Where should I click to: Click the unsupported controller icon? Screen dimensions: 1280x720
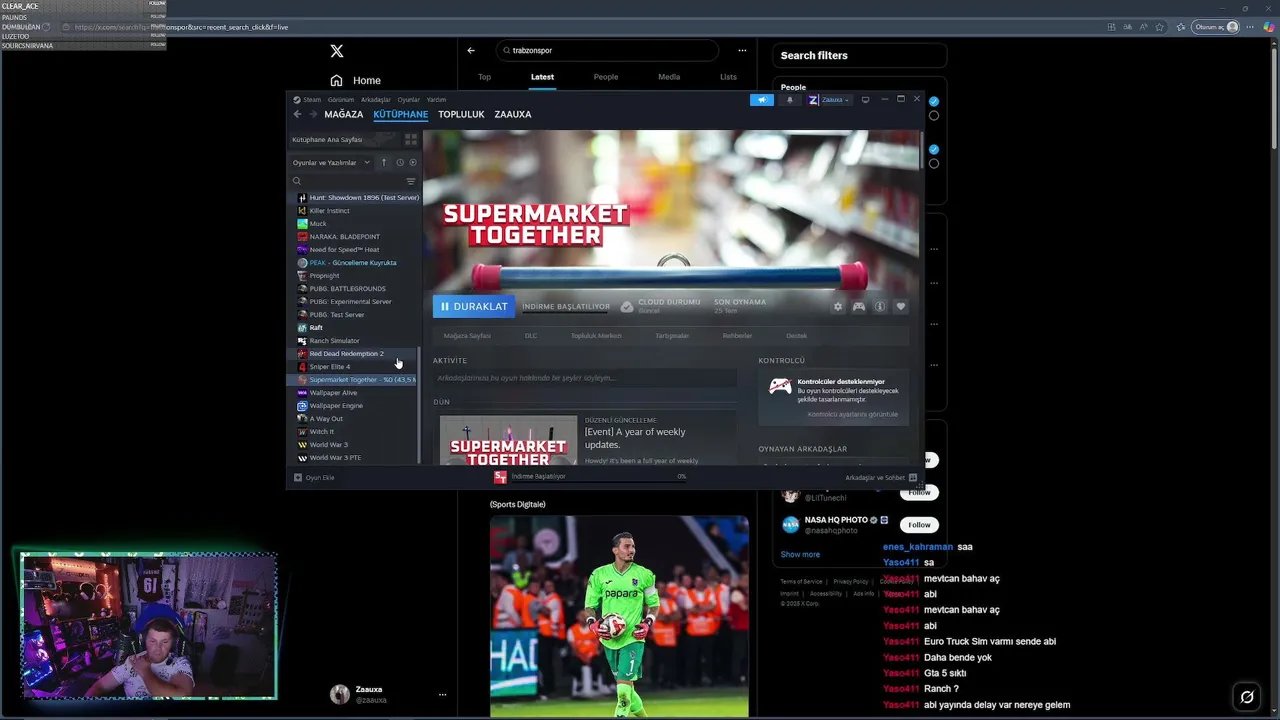click(779, 387)
